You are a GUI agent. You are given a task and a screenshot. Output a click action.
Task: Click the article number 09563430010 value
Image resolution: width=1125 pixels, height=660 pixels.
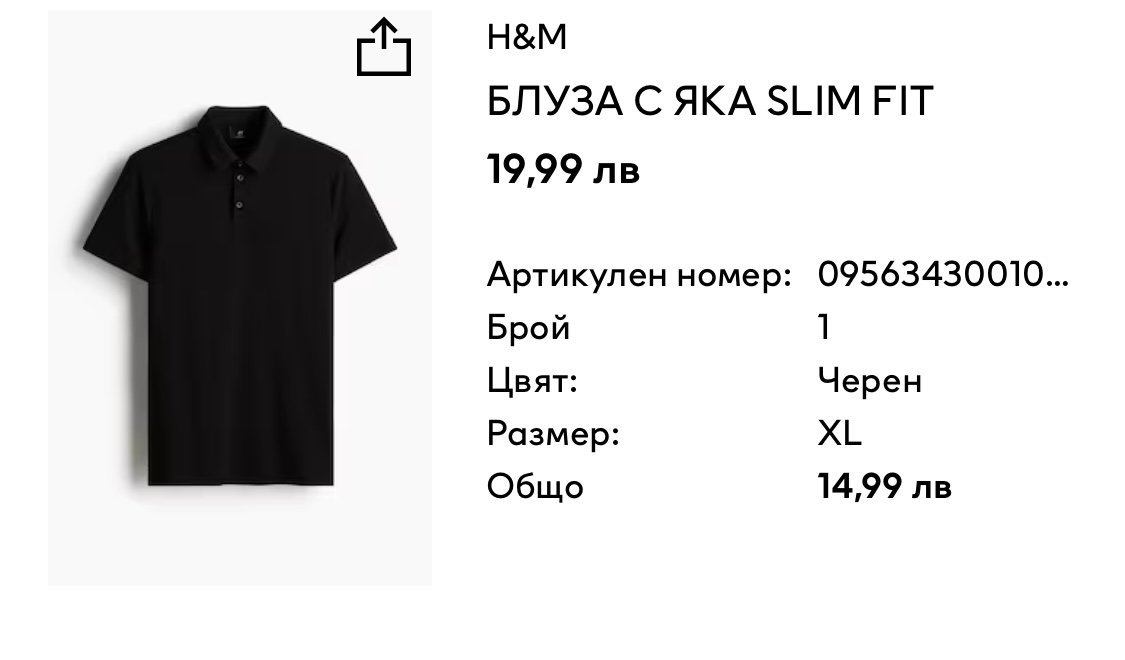tap(931, 274)
